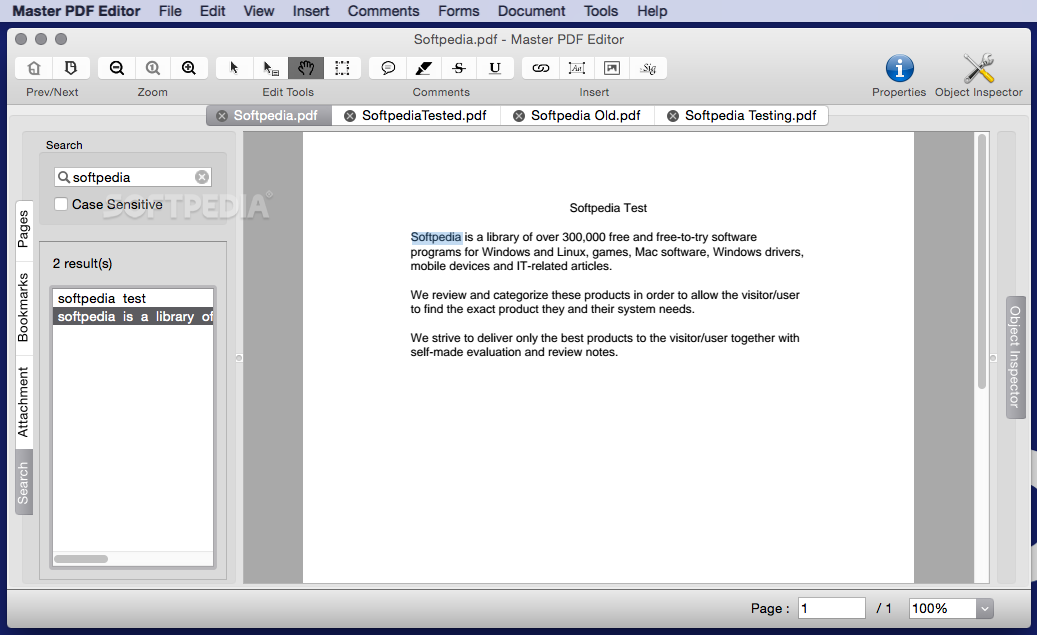
Task: Show the Pages side panel
Action: pyautogui.click(x=24, y=229)
